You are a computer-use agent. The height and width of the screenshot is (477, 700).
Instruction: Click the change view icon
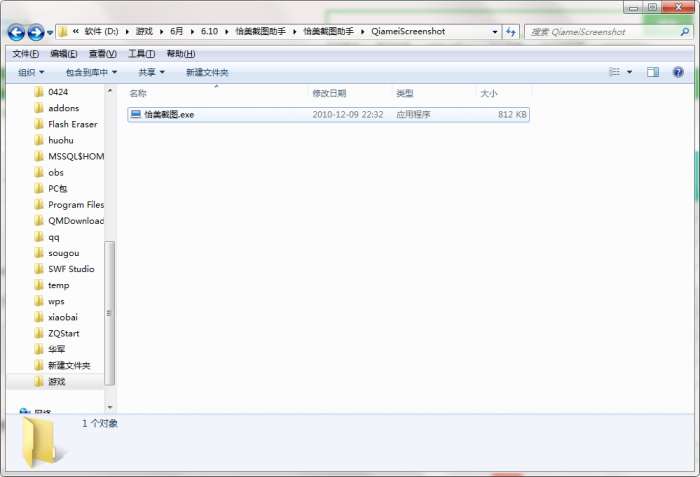point(614,72)
